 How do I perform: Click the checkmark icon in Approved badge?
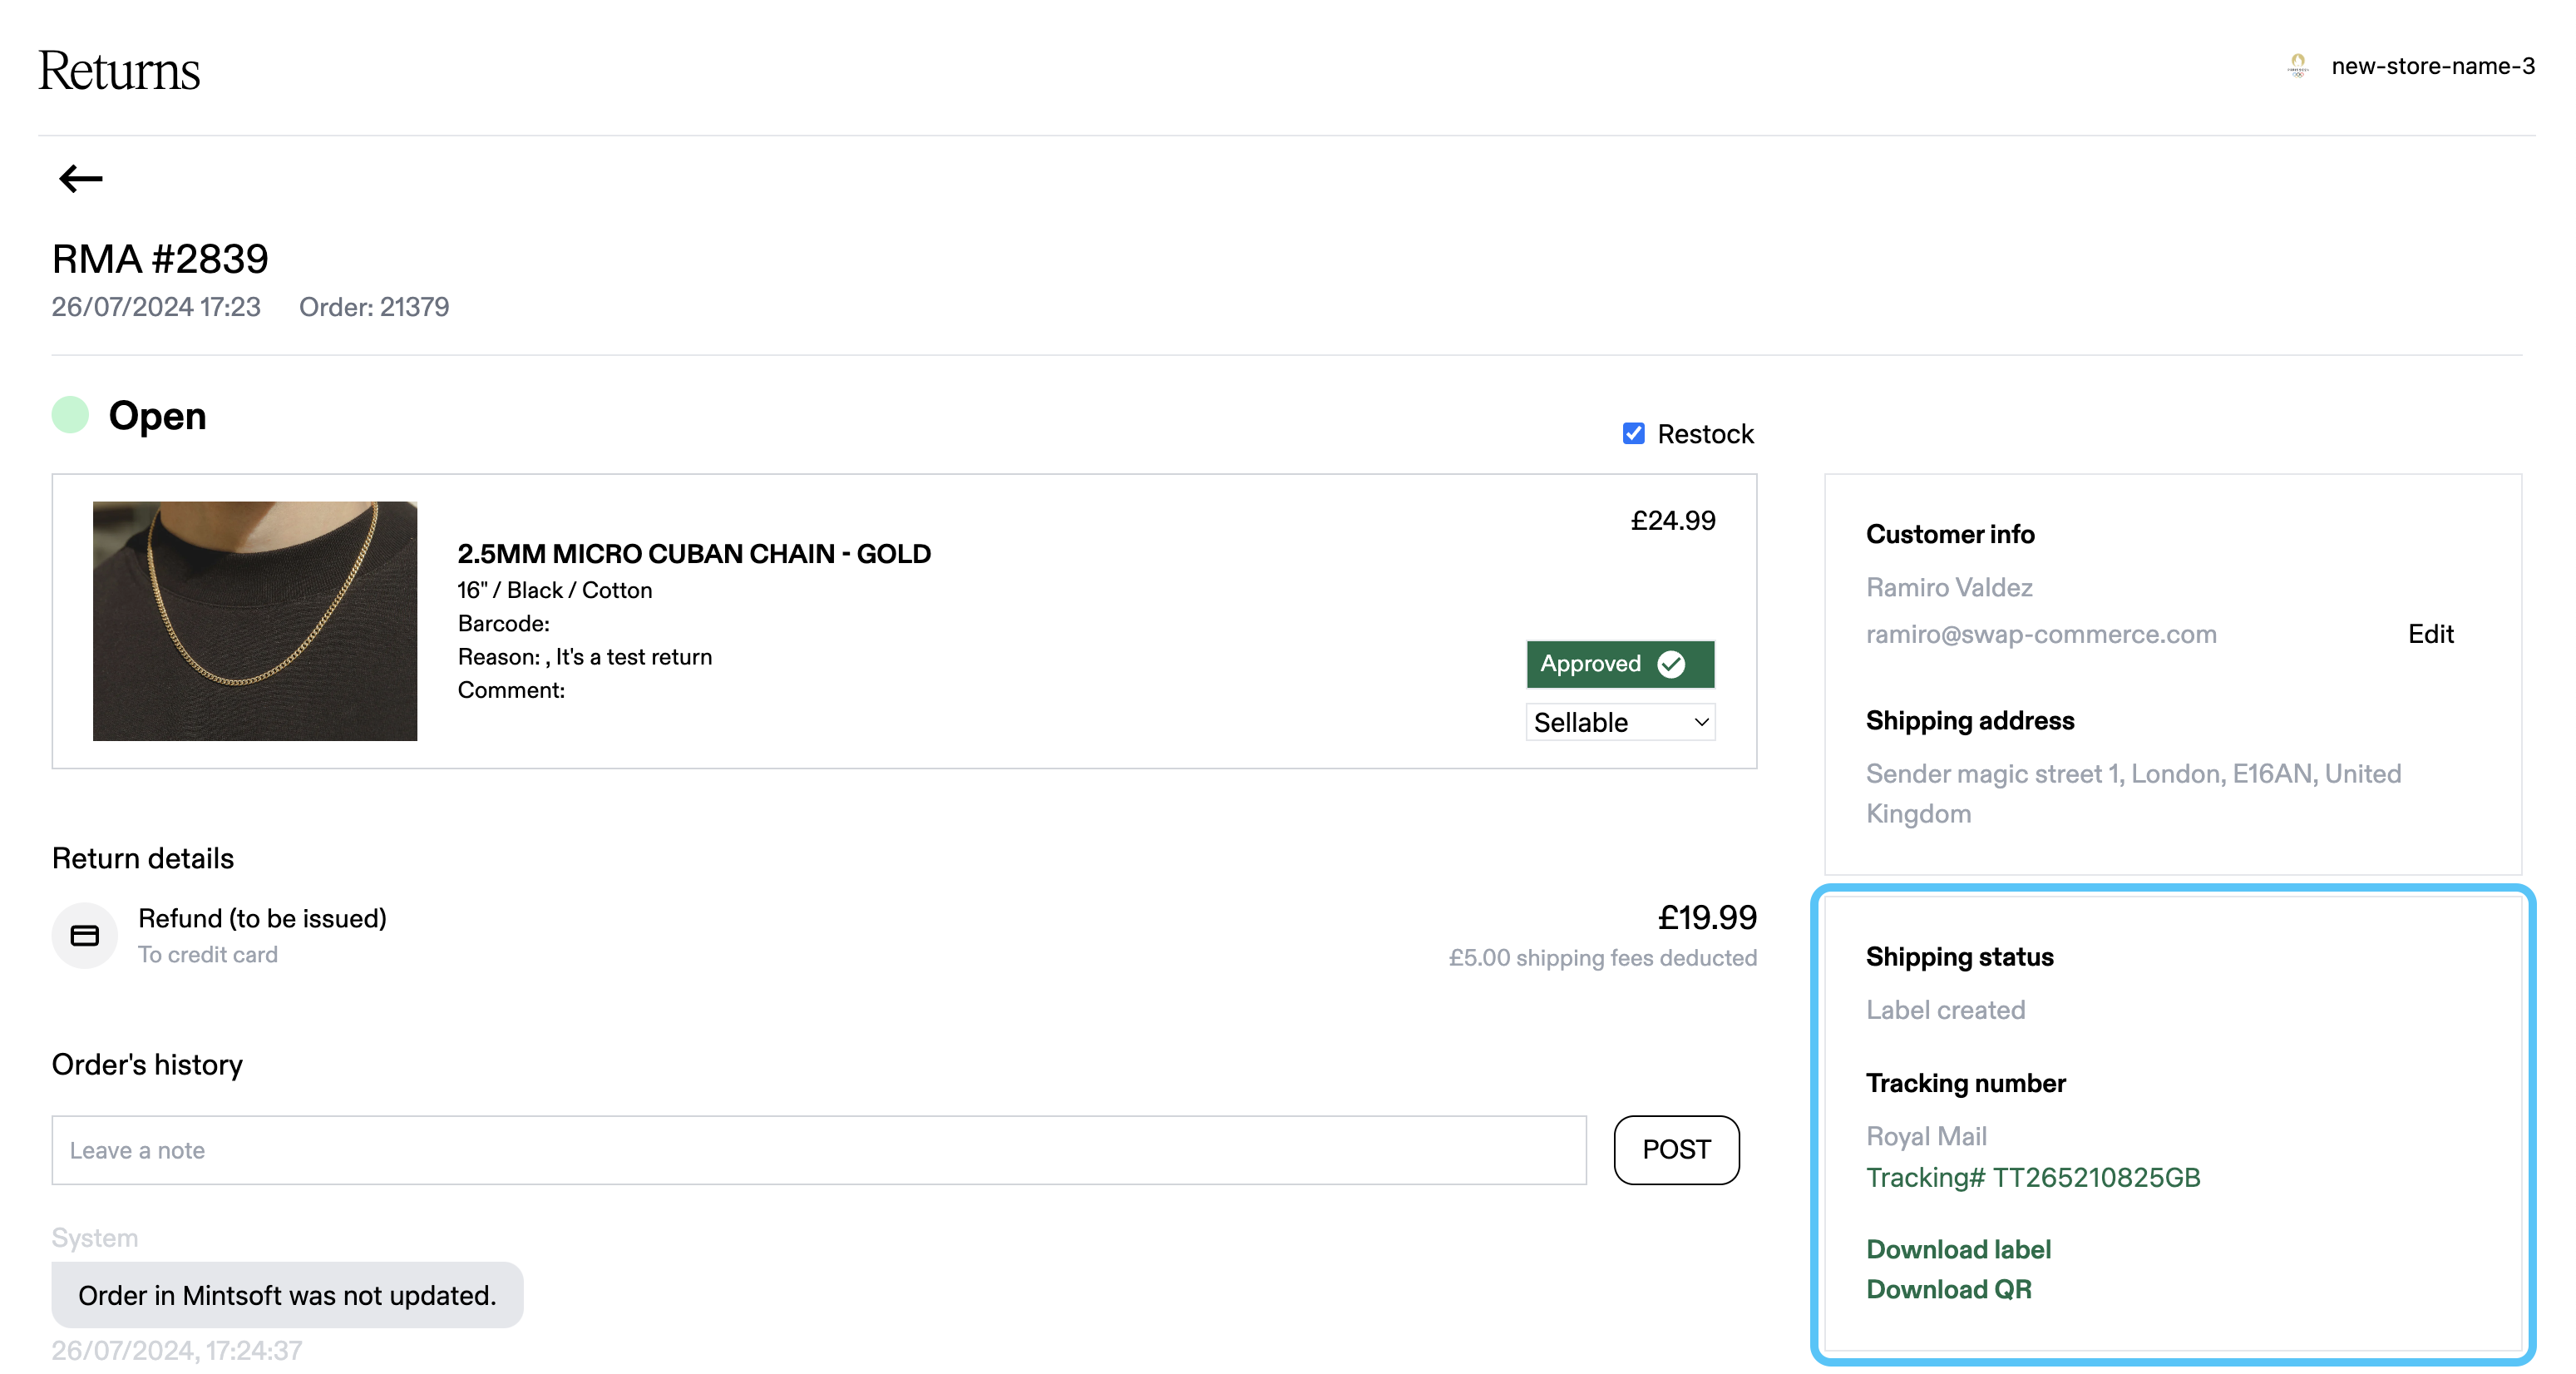point(1671,663)
